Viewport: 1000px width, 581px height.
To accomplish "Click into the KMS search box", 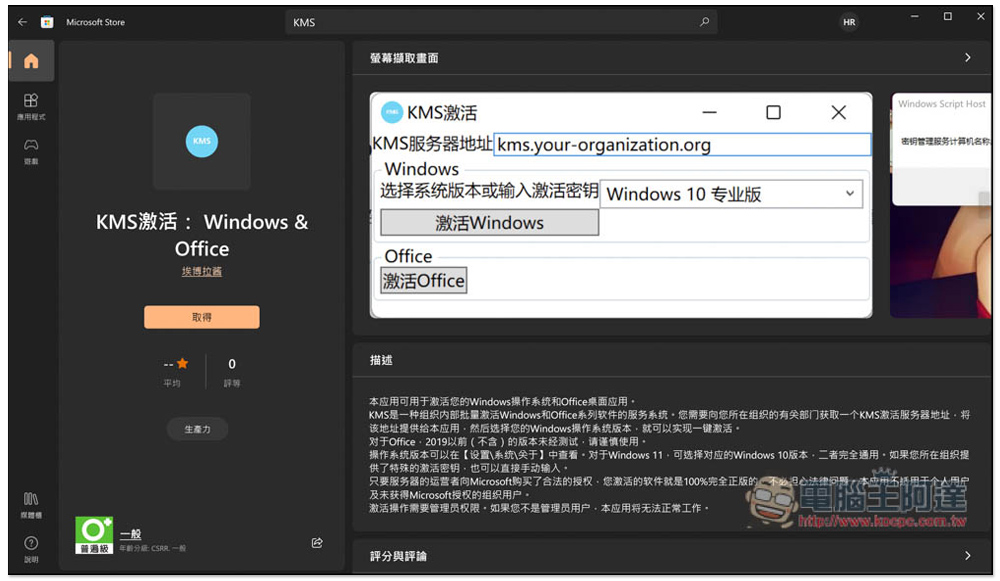I will pos(501,22).
